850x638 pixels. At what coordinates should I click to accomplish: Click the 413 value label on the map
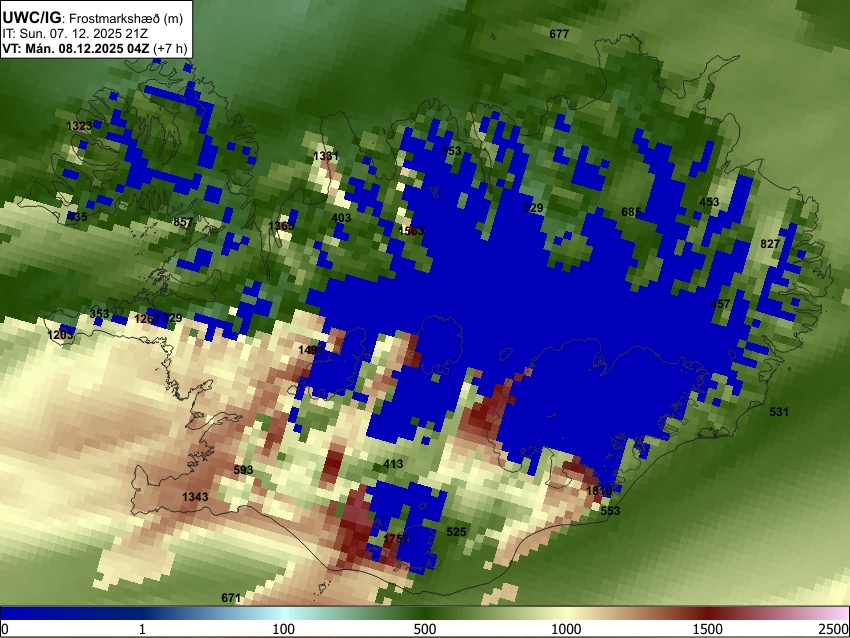[393, 464]
